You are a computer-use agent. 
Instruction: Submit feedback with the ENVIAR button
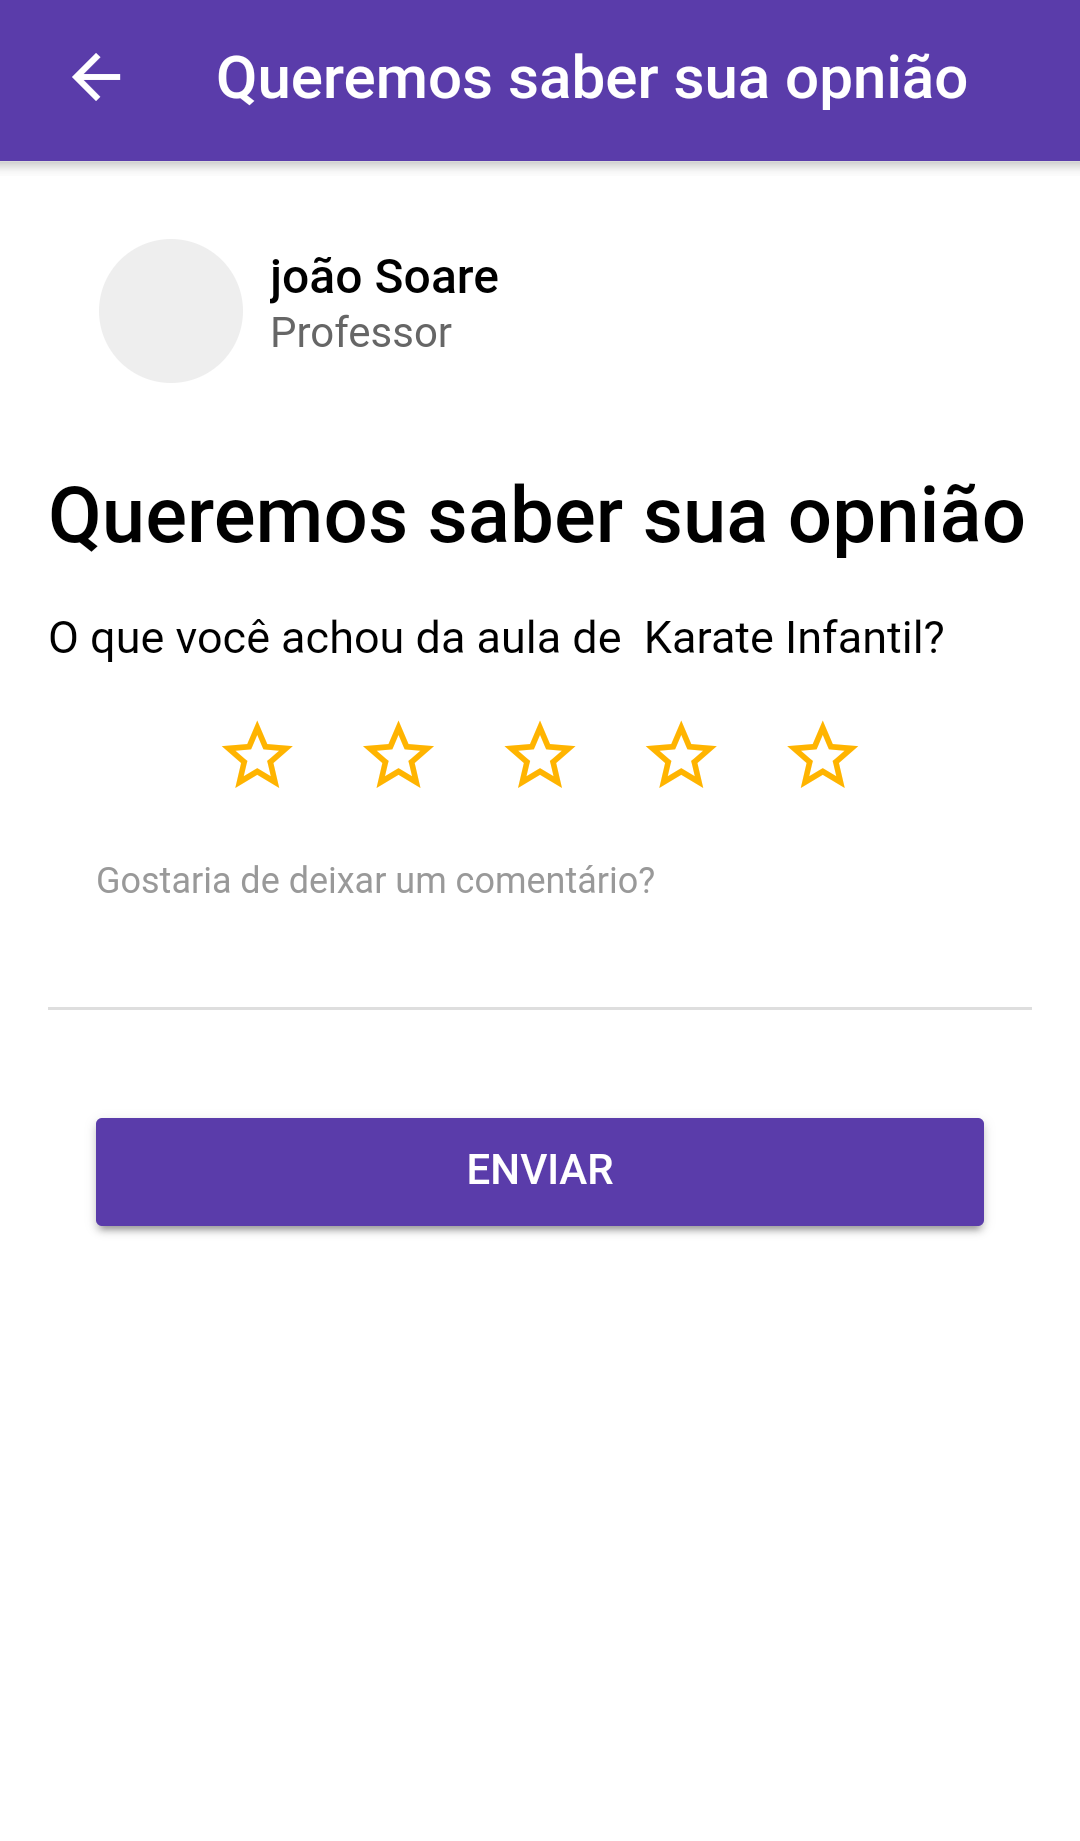click(x=540, y=1171)
